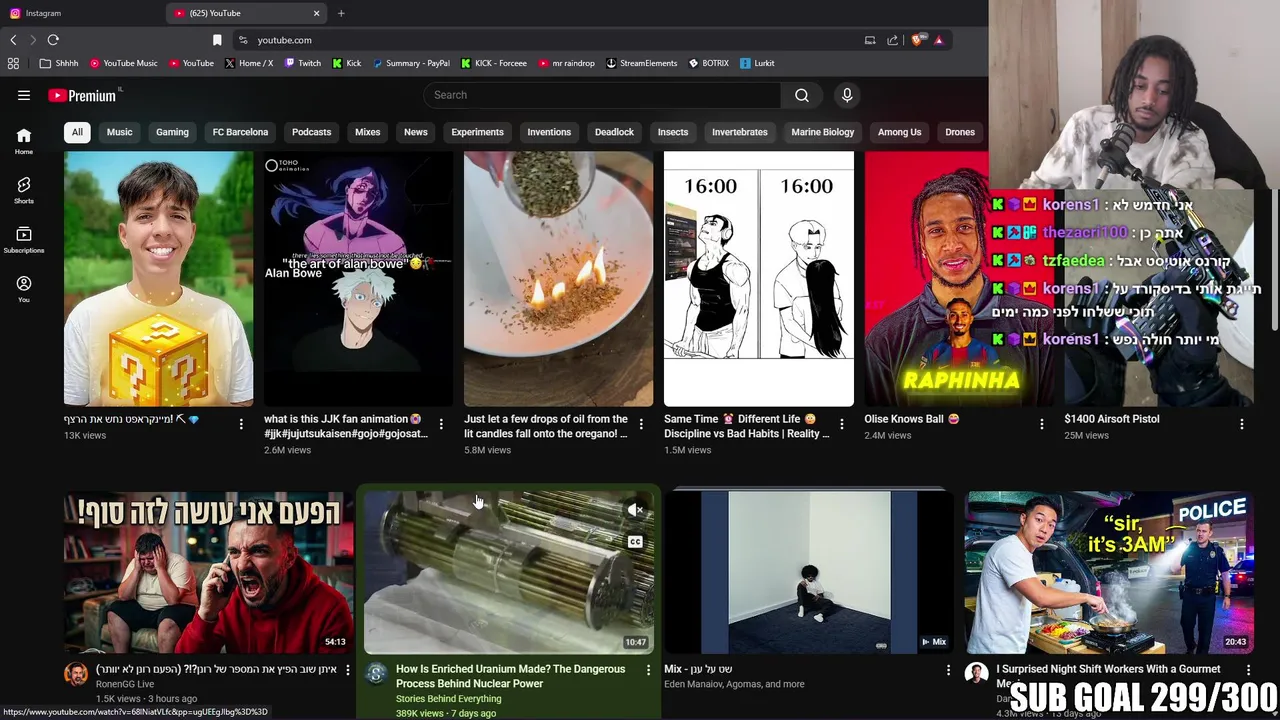Go back using browser back arrow
The width and height of the screenshot is (1280, 720).
click(x=13, y=40)
